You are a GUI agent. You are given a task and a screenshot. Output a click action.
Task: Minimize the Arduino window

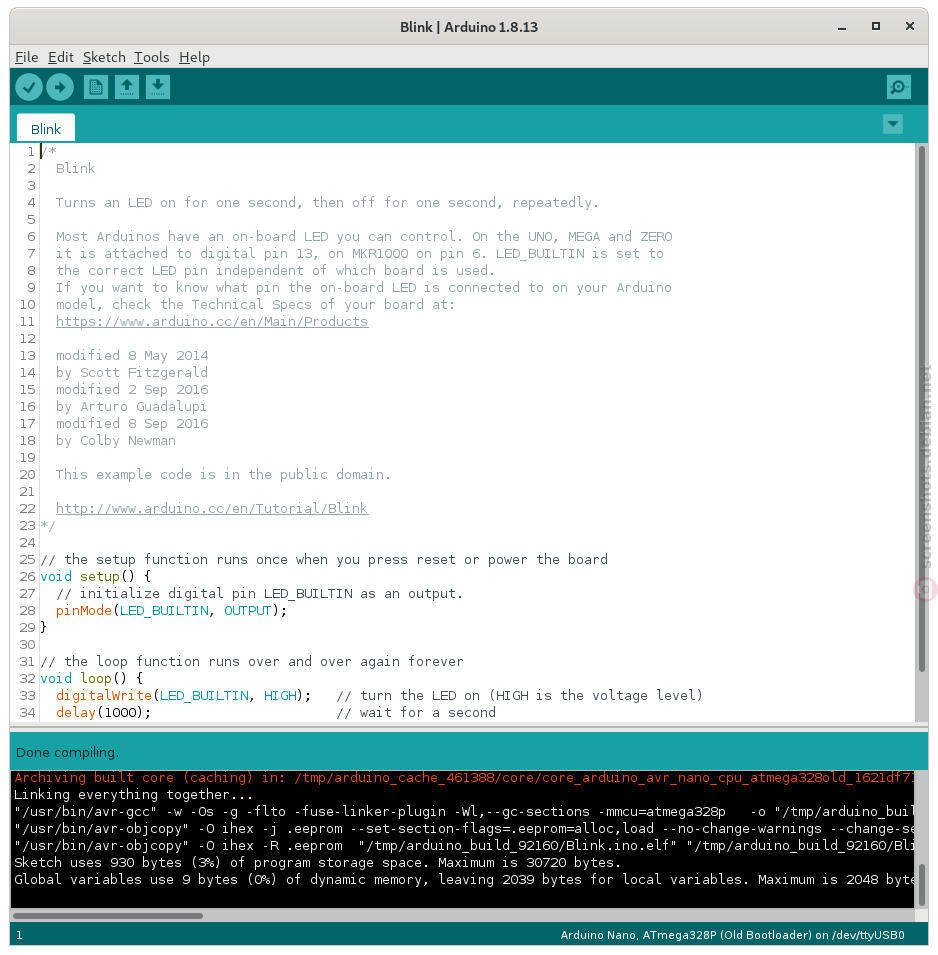click(x=842, y=27)
